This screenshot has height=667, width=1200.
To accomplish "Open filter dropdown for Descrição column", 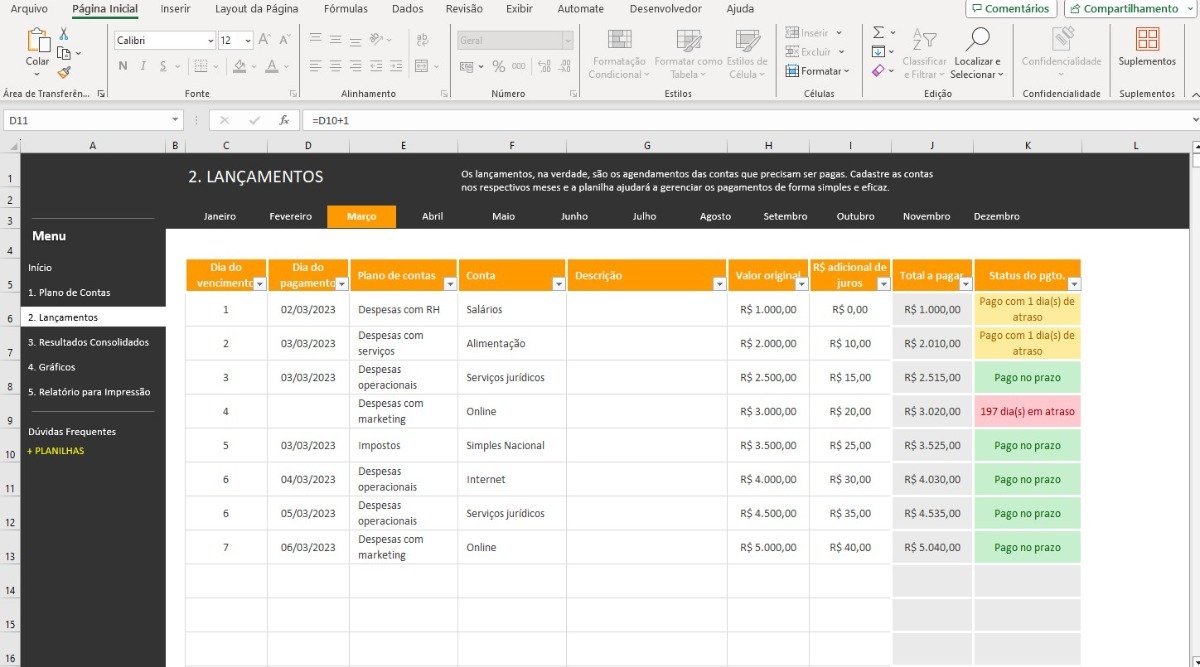I will coord(719,284).
